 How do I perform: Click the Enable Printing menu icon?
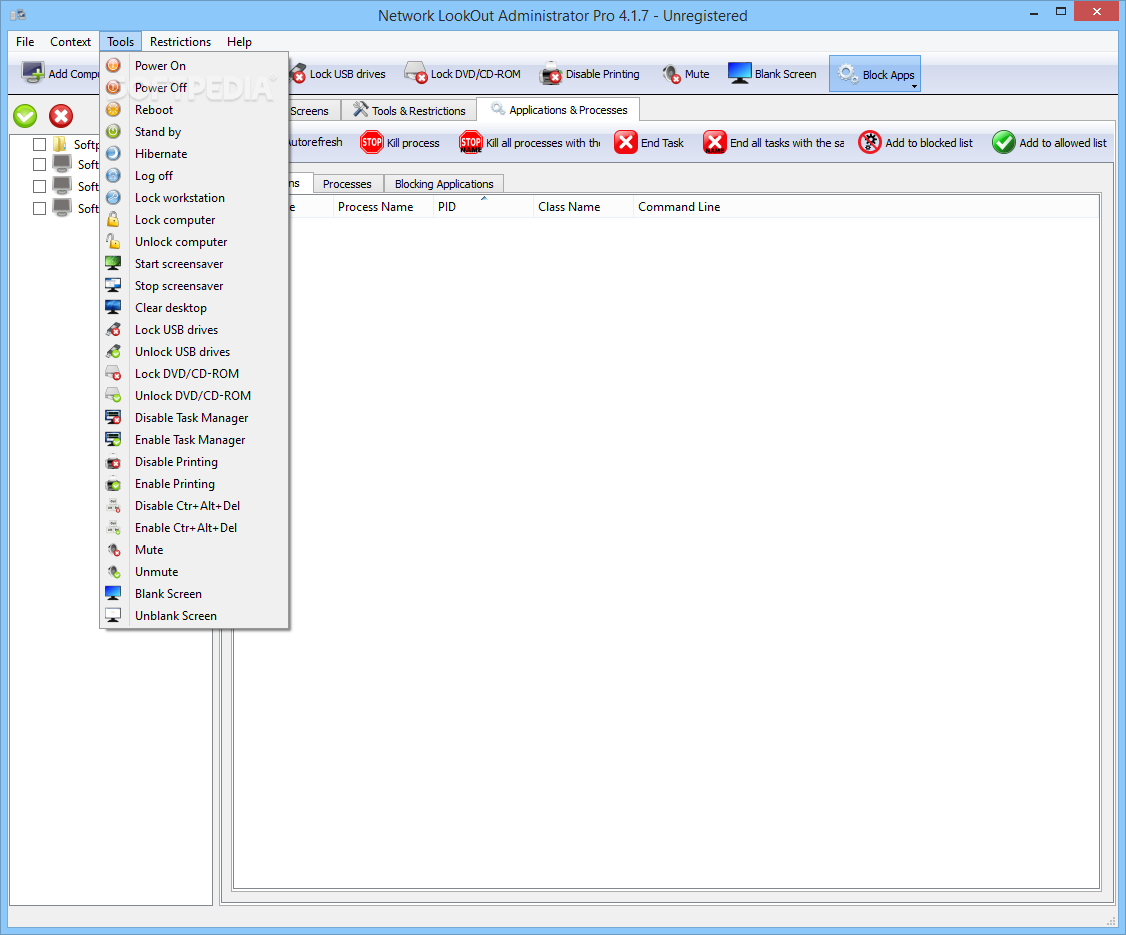(x=113, y=484)
